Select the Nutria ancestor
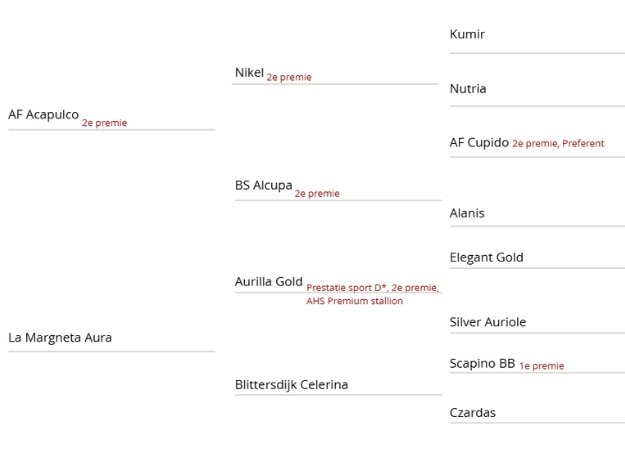 pos(468,89)
